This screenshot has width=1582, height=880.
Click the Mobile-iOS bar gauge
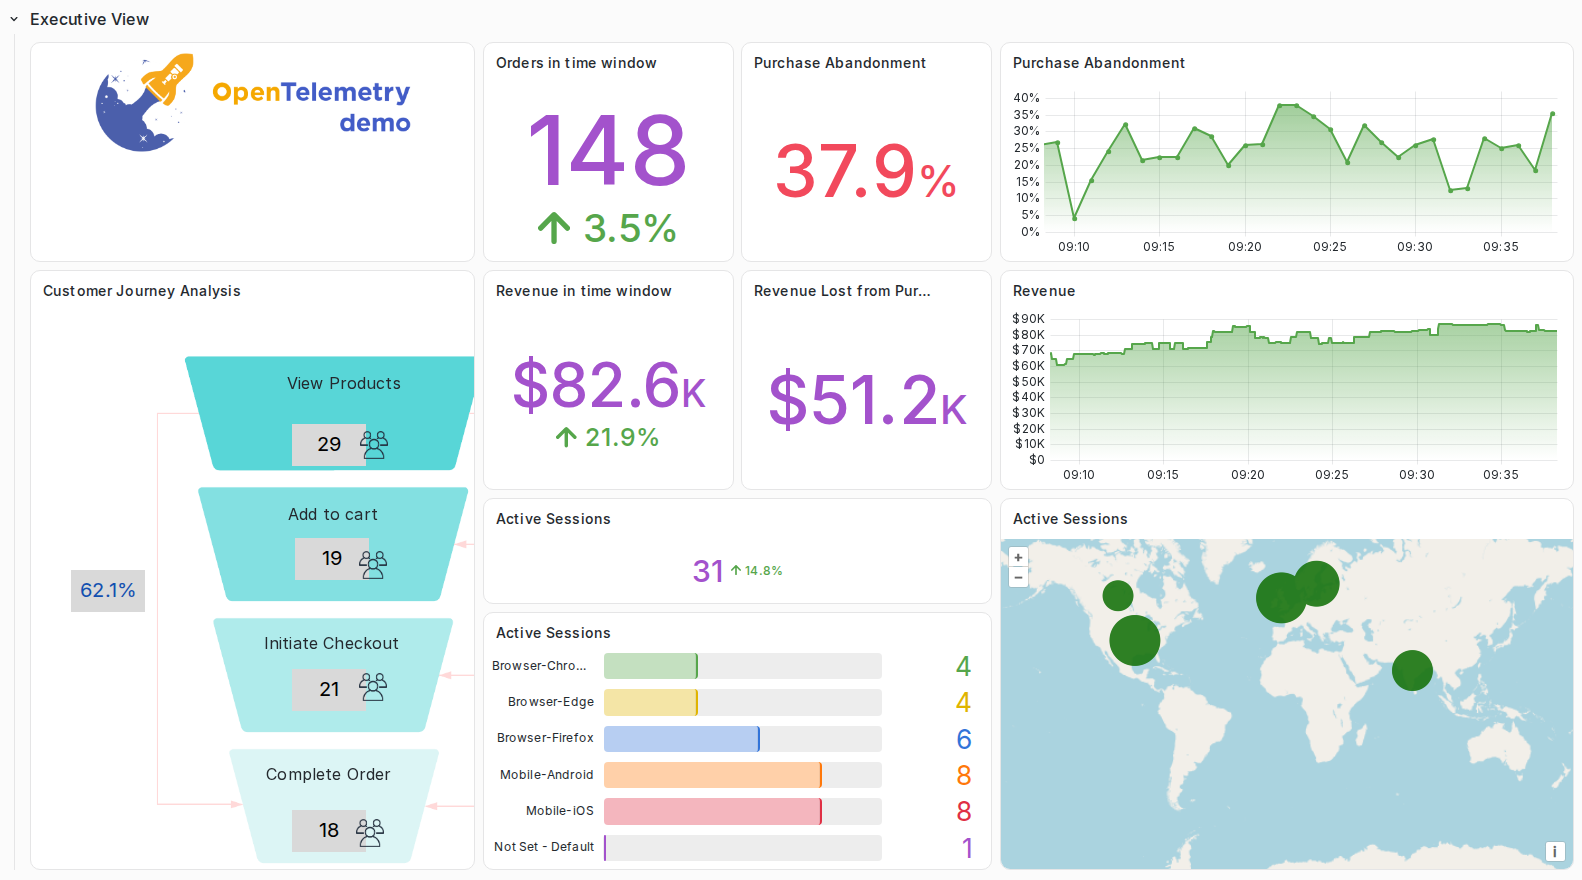(743, 811)
